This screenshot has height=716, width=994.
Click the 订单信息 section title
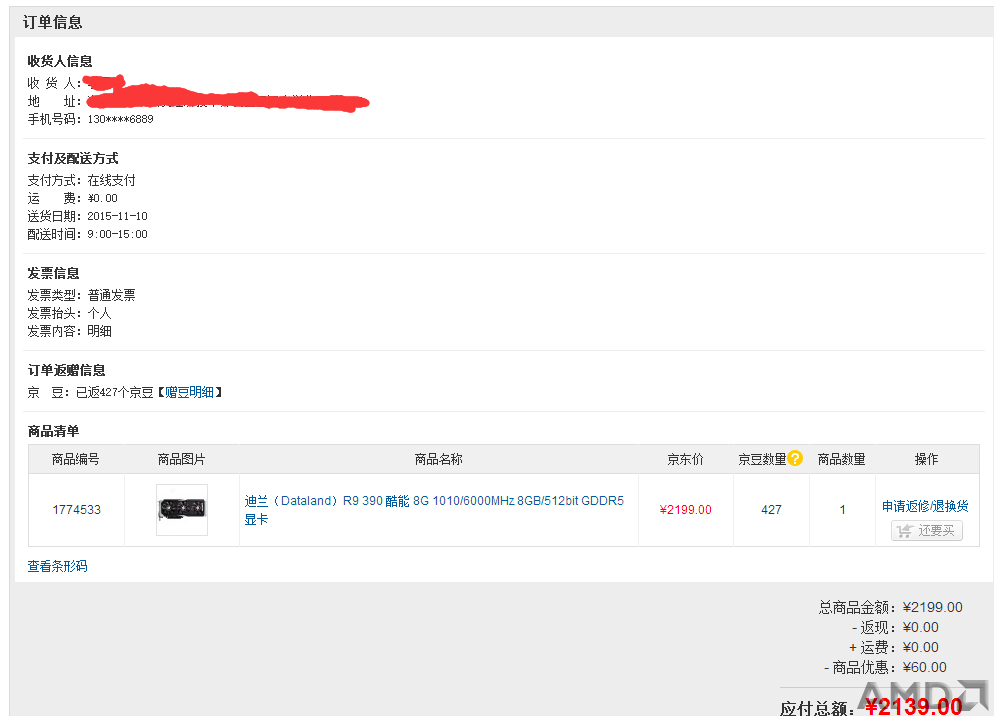pyautogui.click(x=53, y=22)
